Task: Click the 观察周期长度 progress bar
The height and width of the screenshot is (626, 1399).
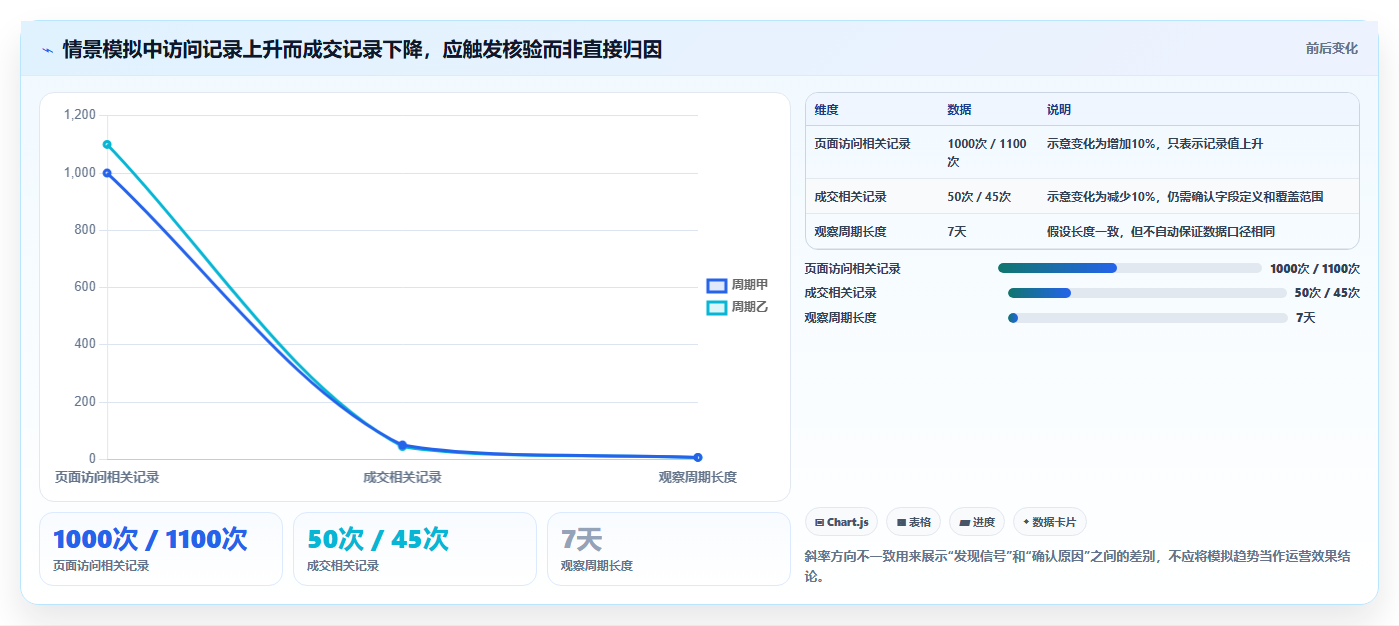Action: click(x=1148, y=318)
